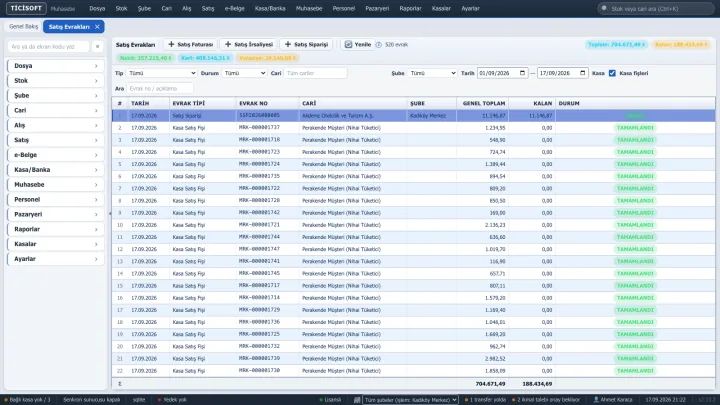Click the plus icon on Satış Faturası
The image size is (720, 405).
click(171, 45)
